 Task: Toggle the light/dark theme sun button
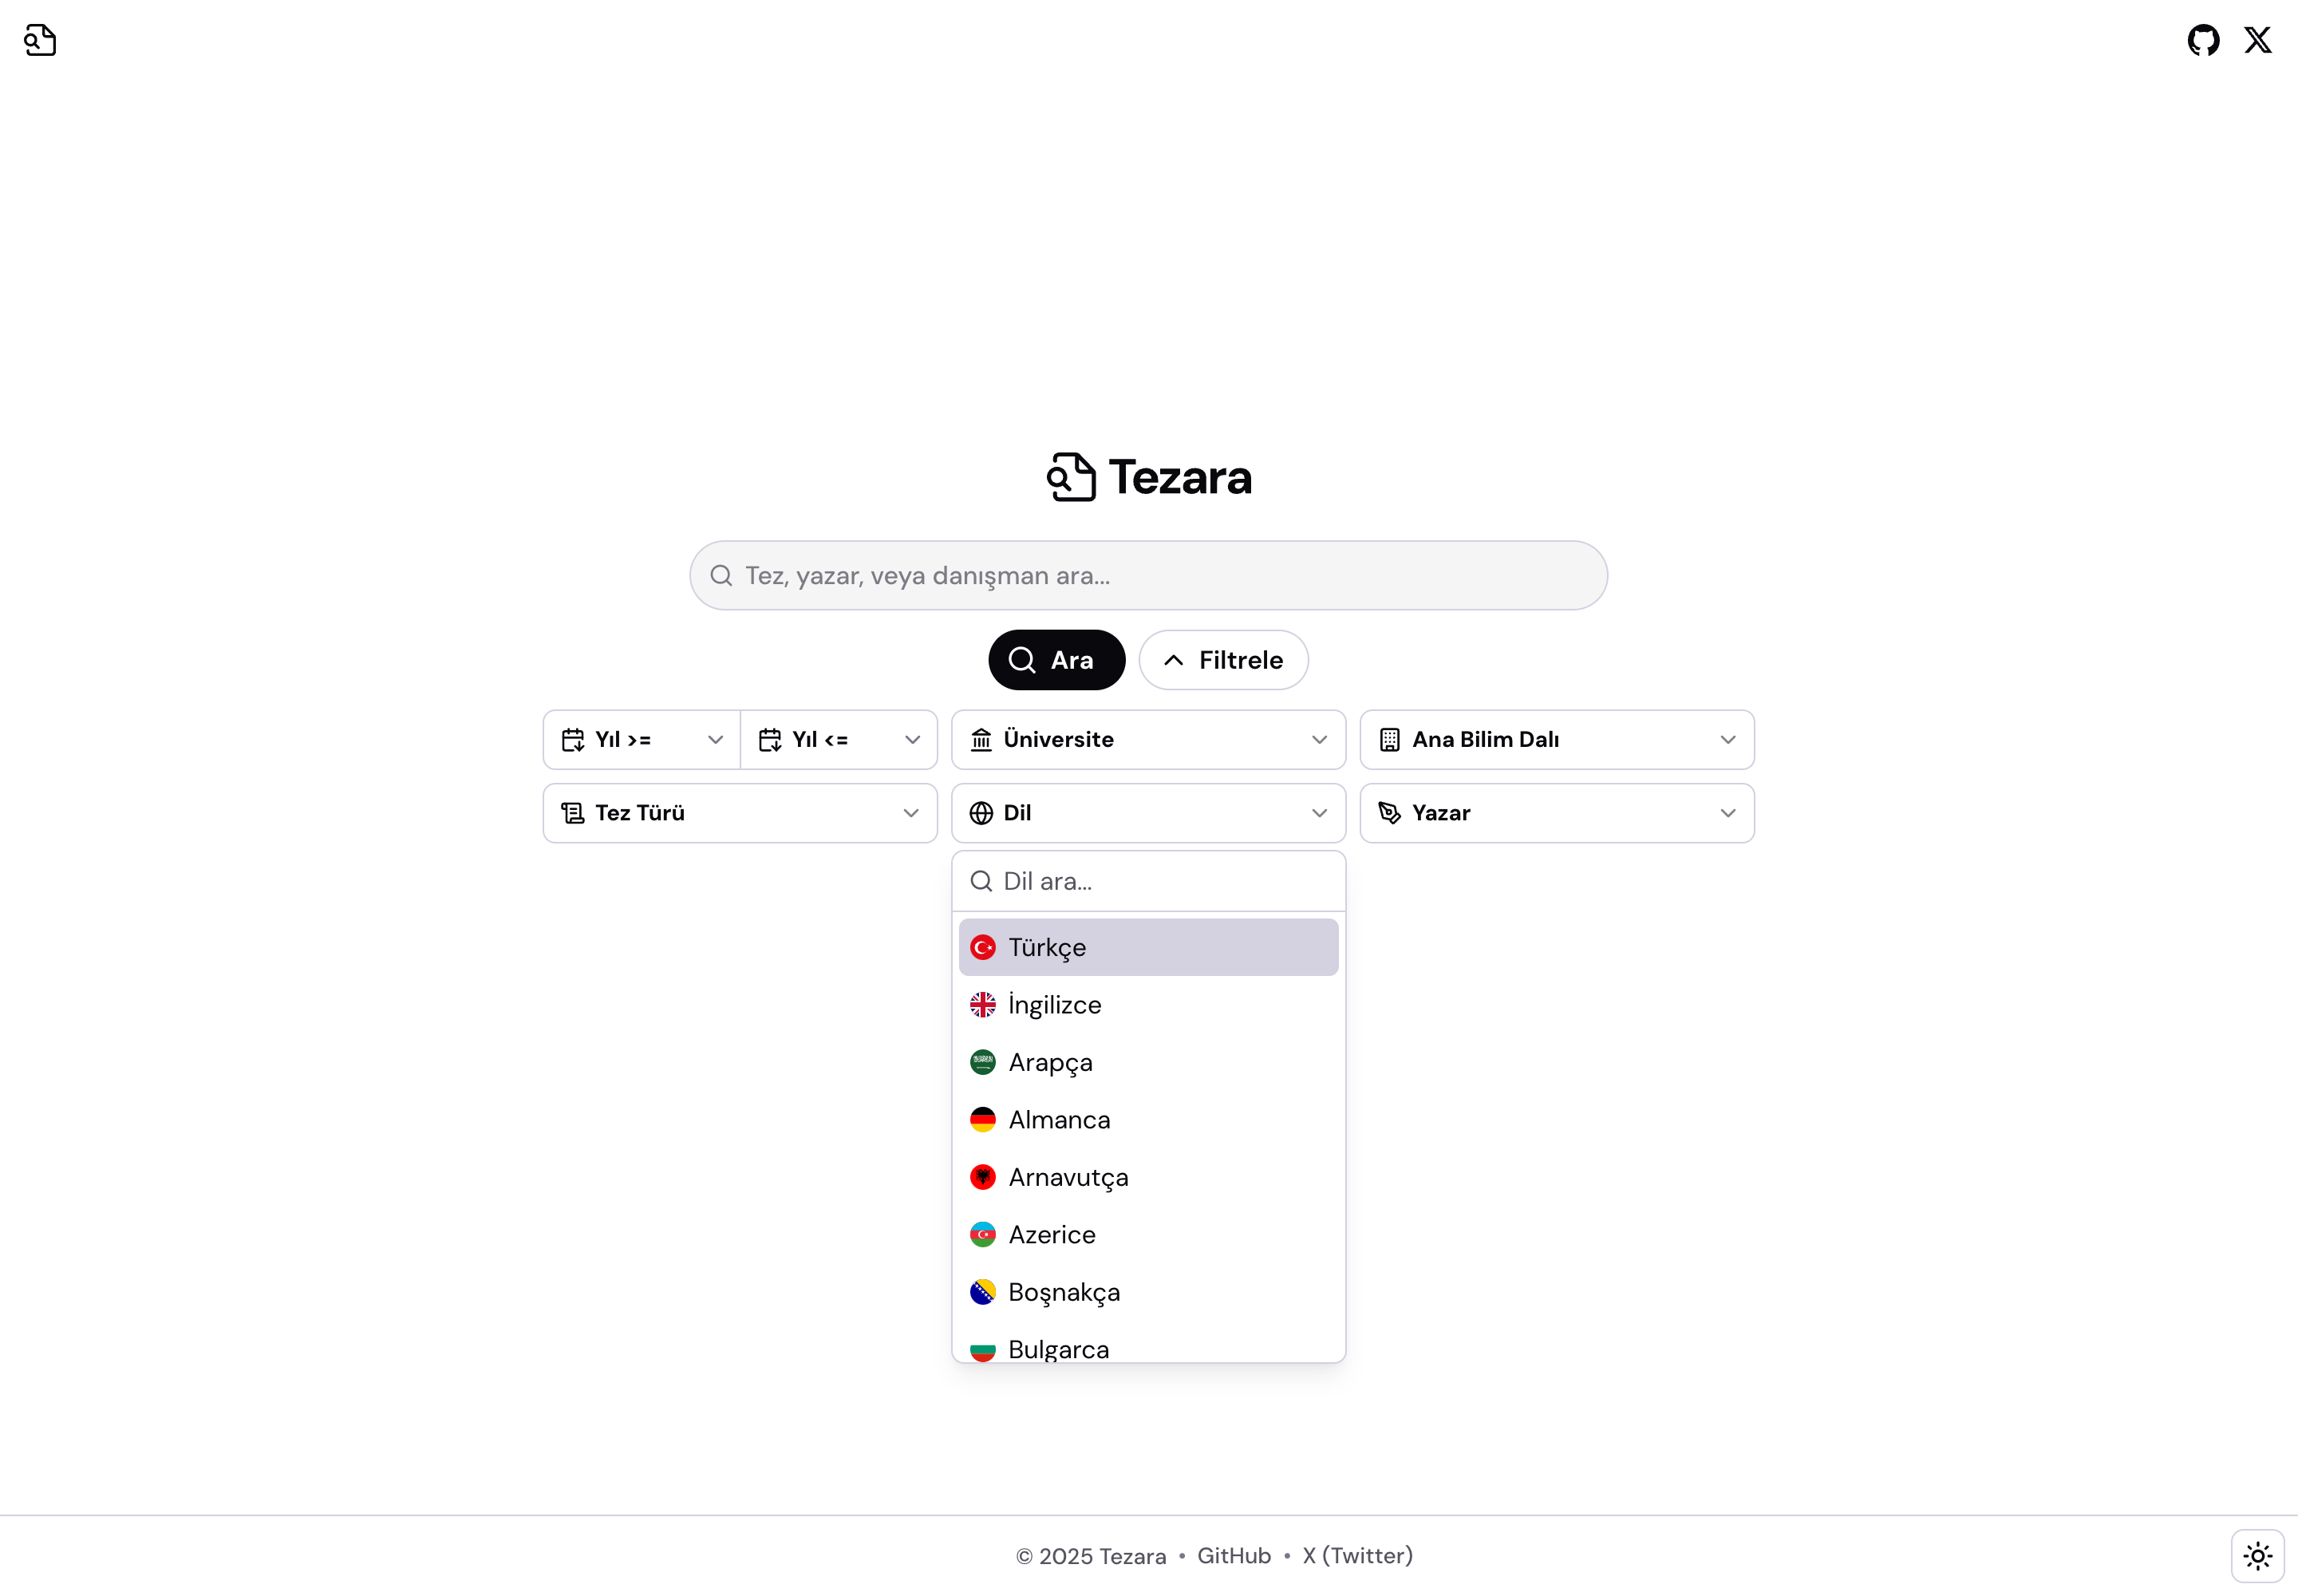click(x=2257, y=1556)
